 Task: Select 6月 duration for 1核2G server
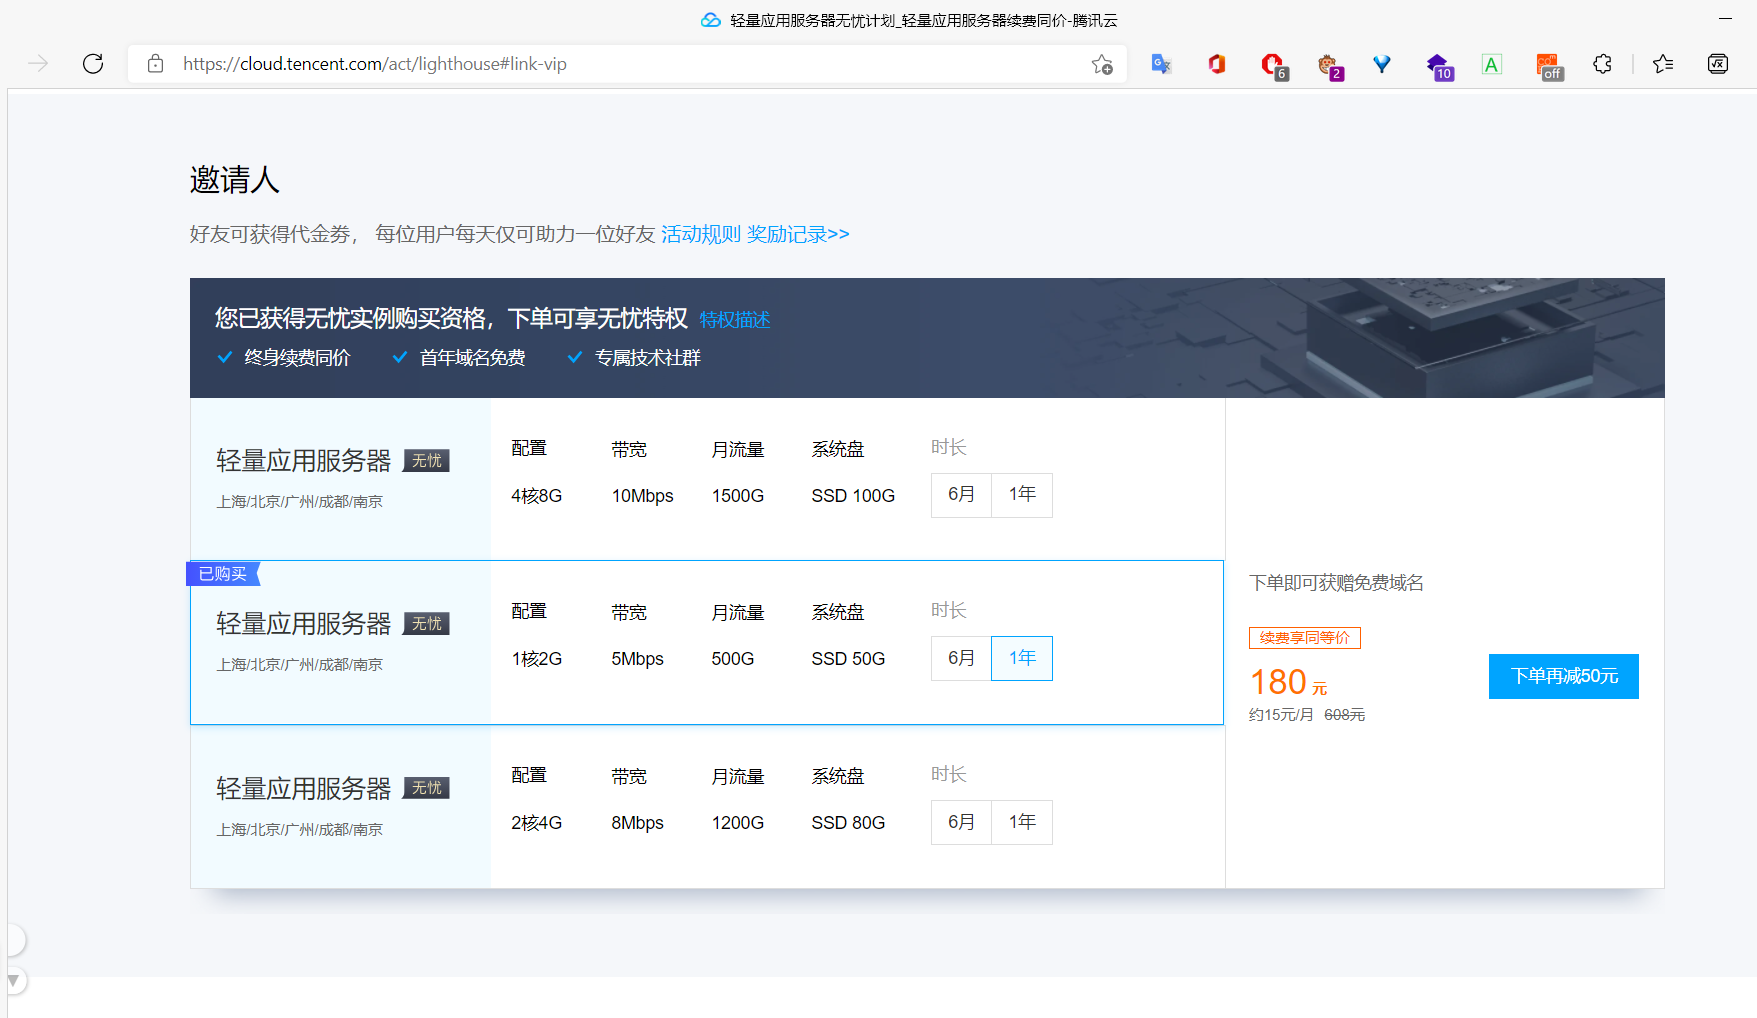pyautogui.click(x=961, y=658)
